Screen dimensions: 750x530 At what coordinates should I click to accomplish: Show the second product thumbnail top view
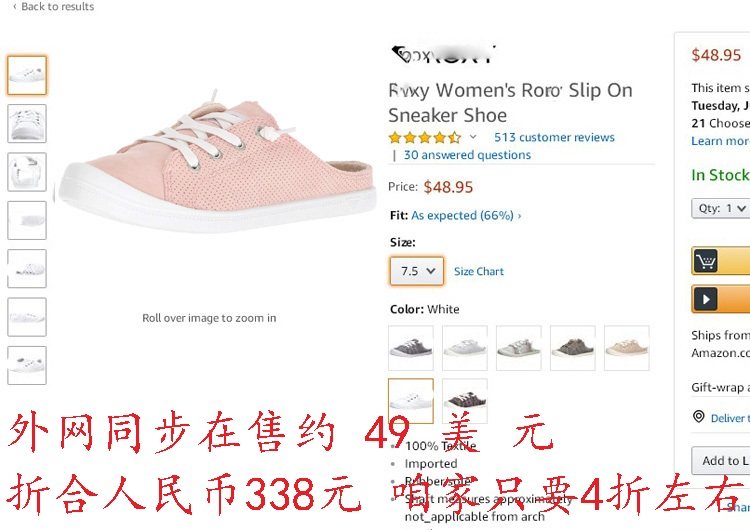27,123
